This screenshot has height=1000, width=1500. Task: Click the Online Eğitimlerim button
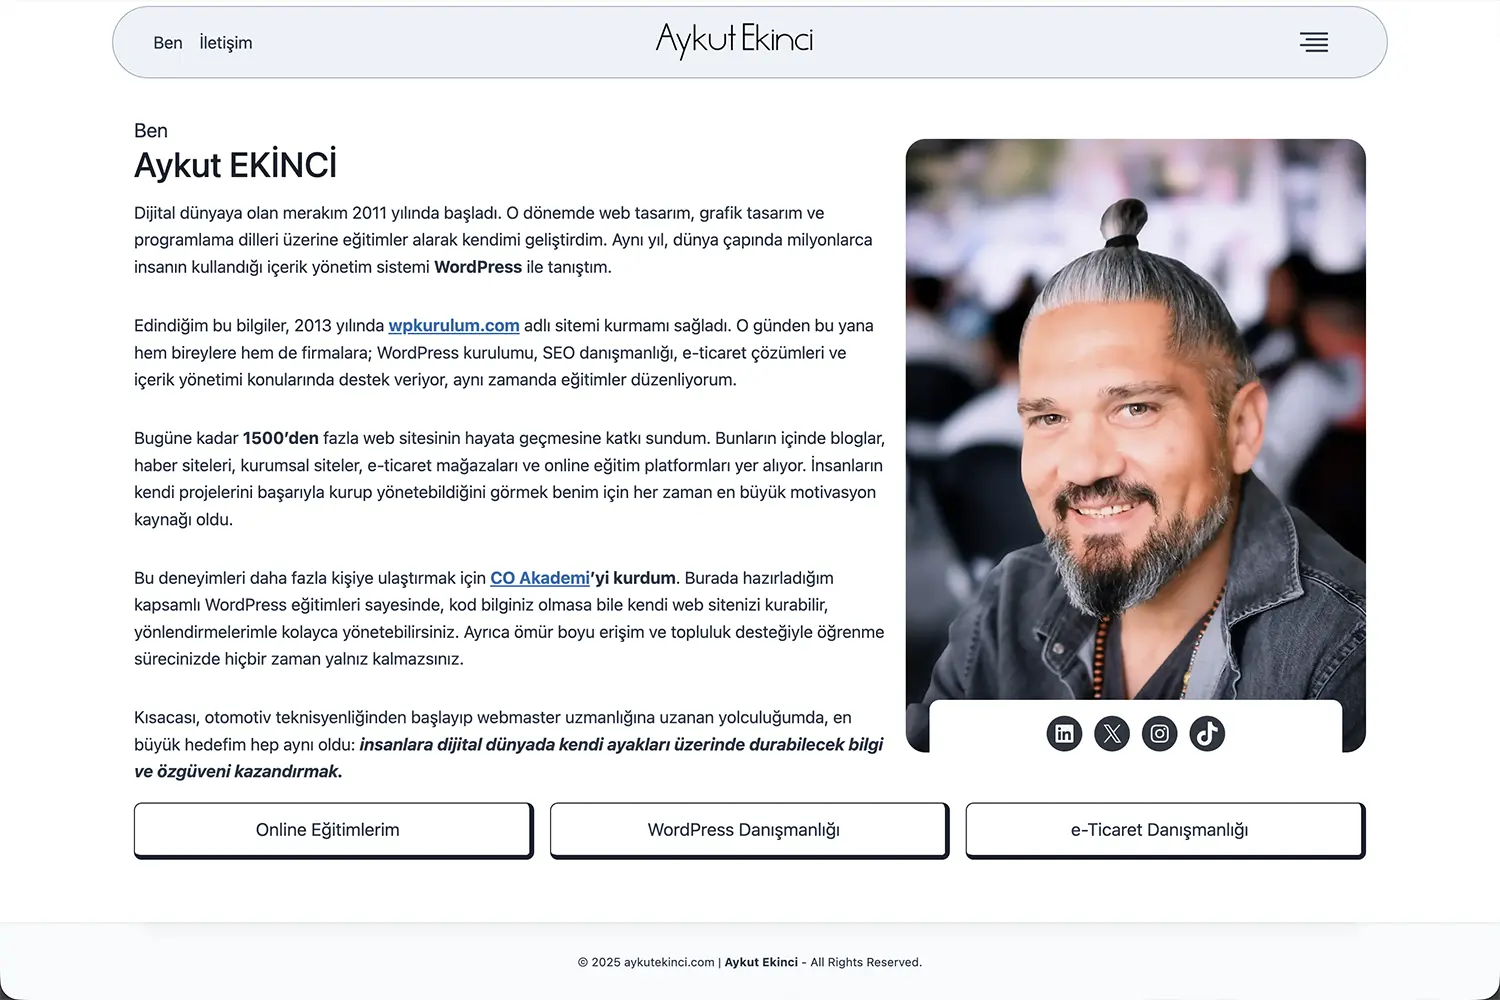coord(333,829)
